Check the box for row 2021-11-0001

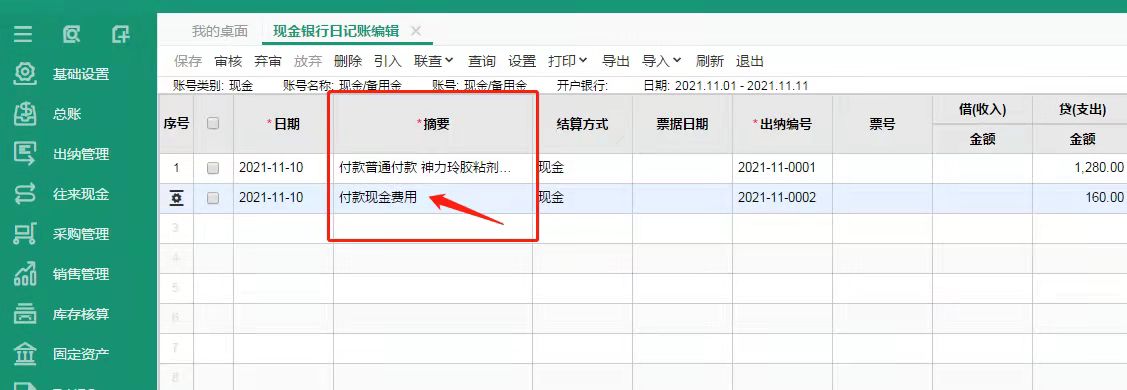[x=213, y=168]
